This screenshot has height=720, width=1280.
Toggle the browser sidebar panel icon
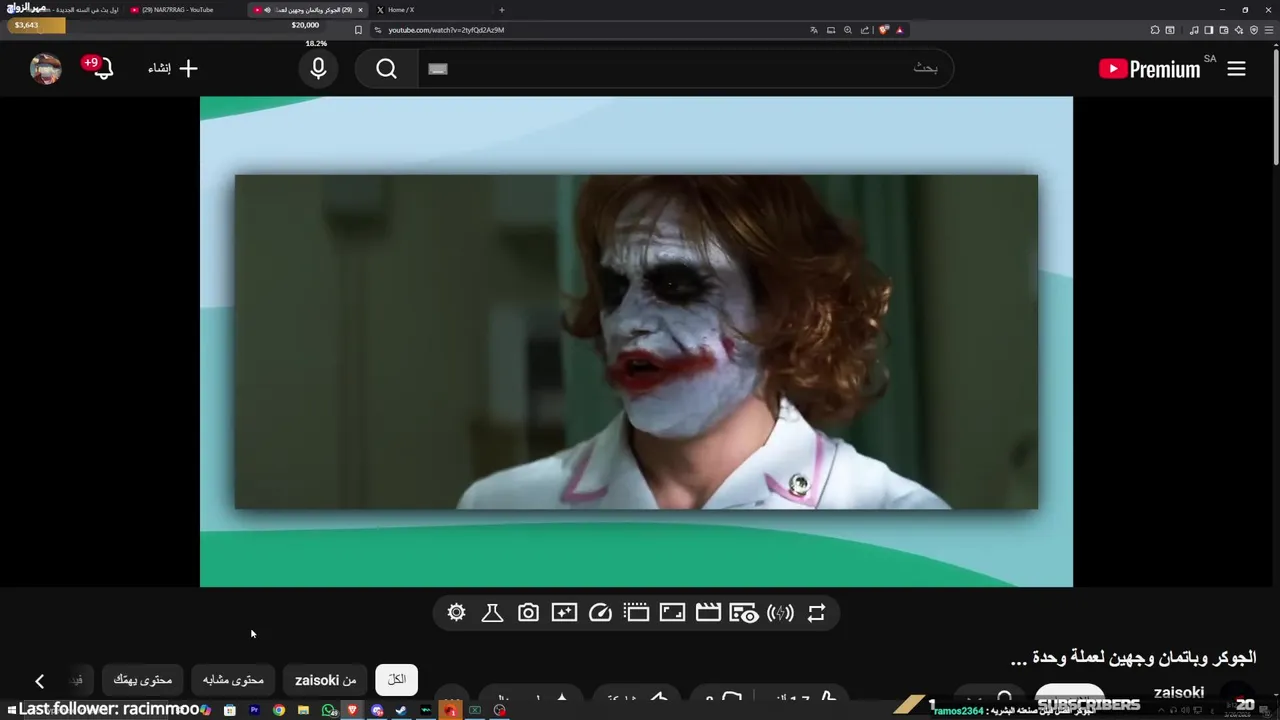click(x=1208, y=30)
